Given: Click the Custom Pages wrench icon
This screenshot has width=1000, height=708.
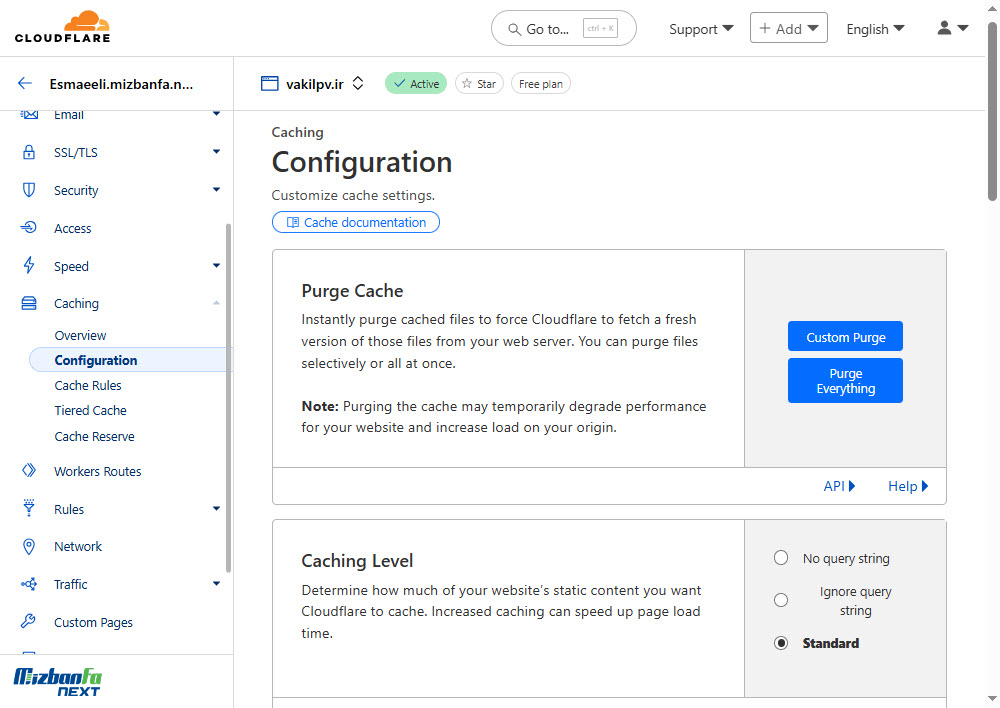Looking at the screenshot, I should click(29, 621).
